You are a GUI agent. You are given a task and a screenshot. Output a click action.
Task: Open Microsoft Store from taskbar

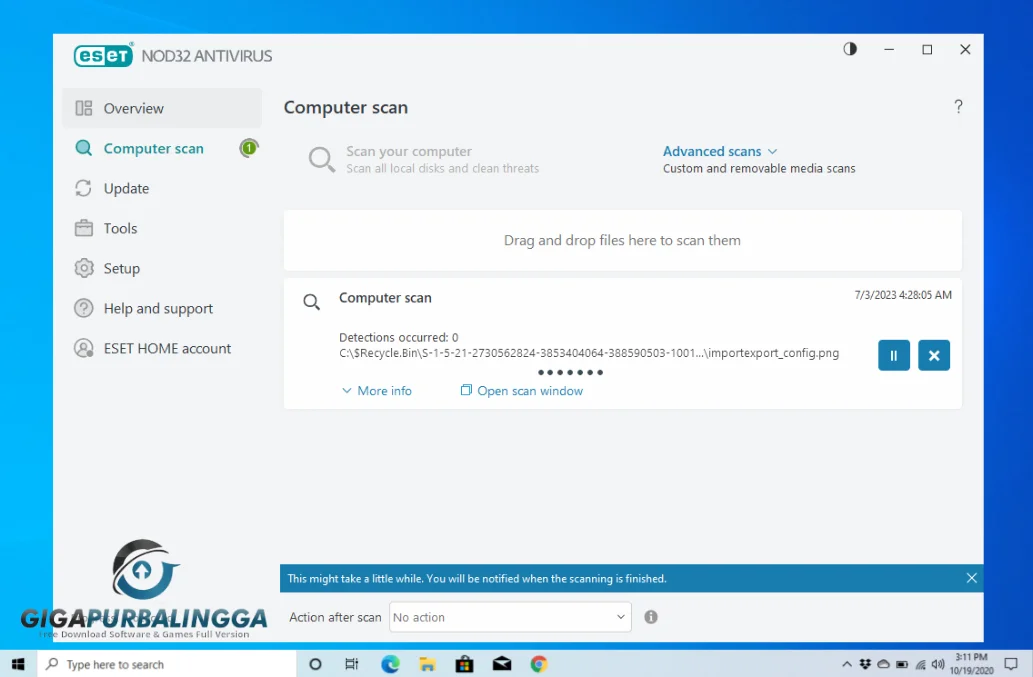(x=464, y=664)
